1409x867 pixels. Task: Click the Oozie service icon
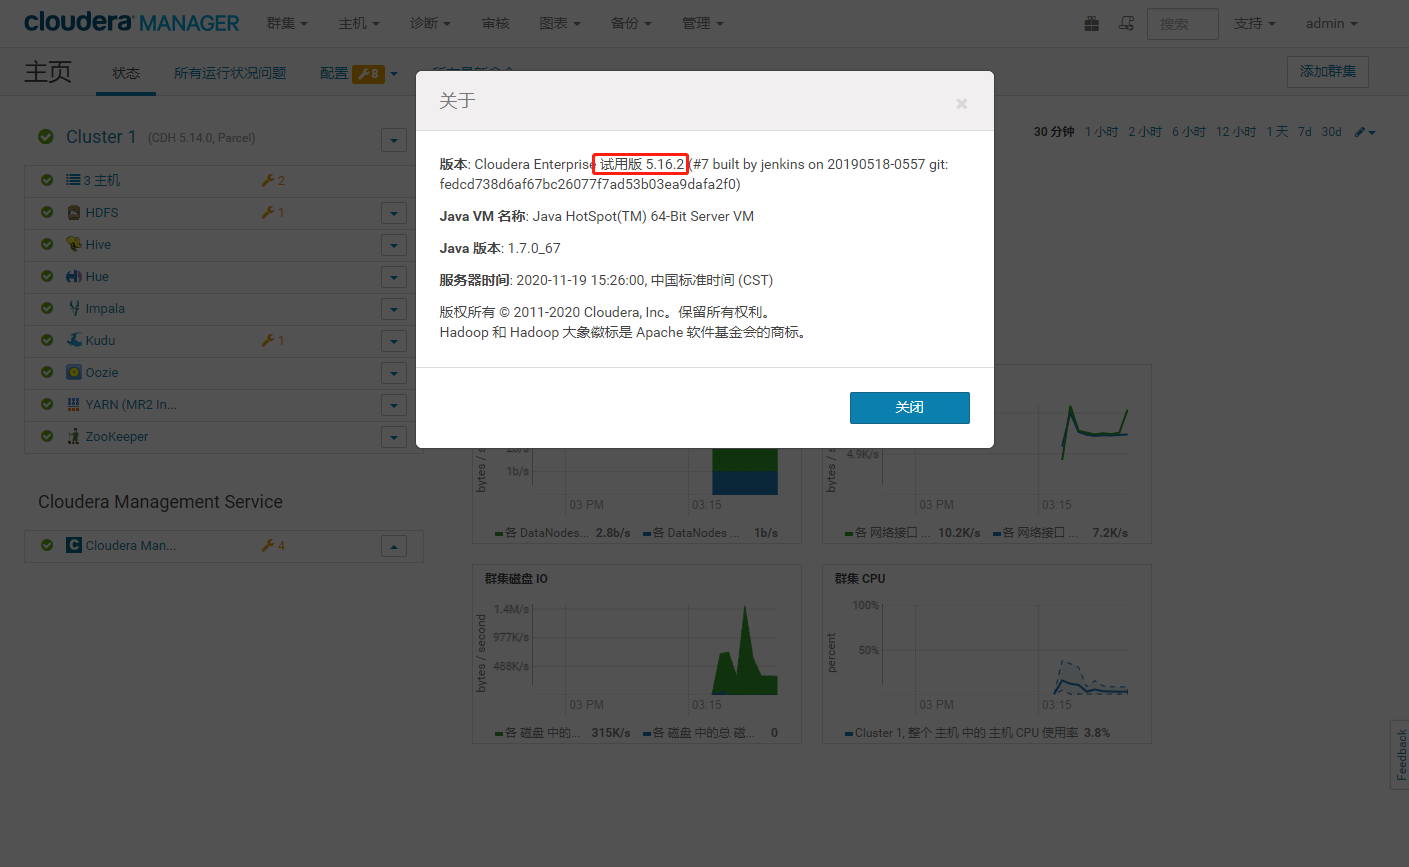[x=74, y=372]
